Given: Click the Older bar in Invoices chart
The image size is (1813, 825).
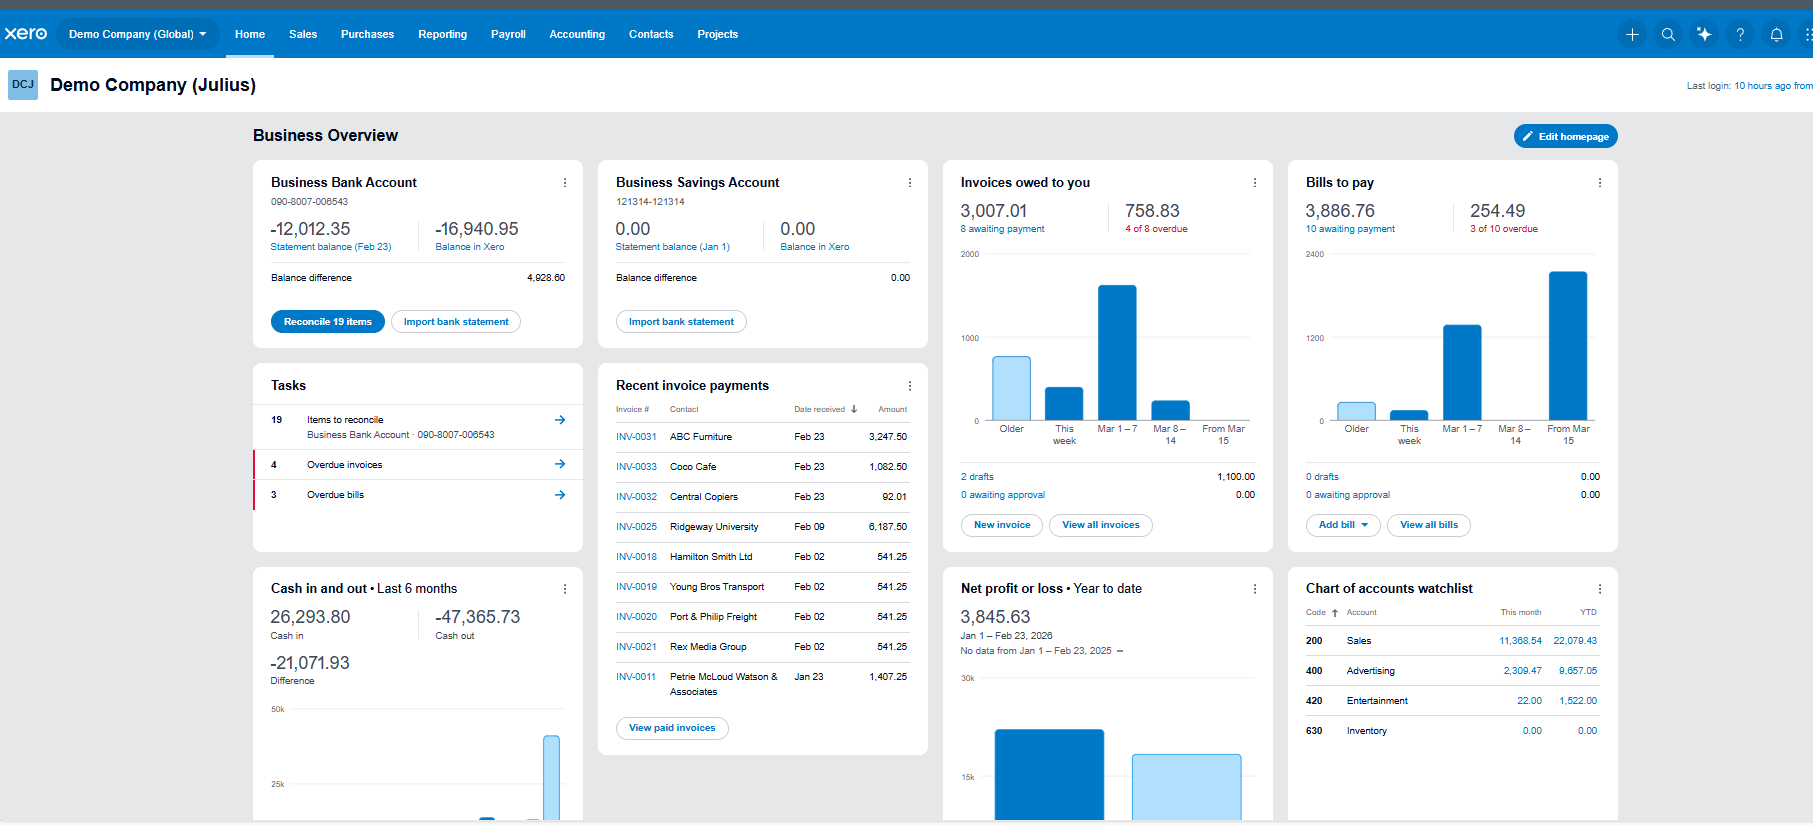Looking at the screenshot, I should pyautogui.click(x=1011, y=388).
